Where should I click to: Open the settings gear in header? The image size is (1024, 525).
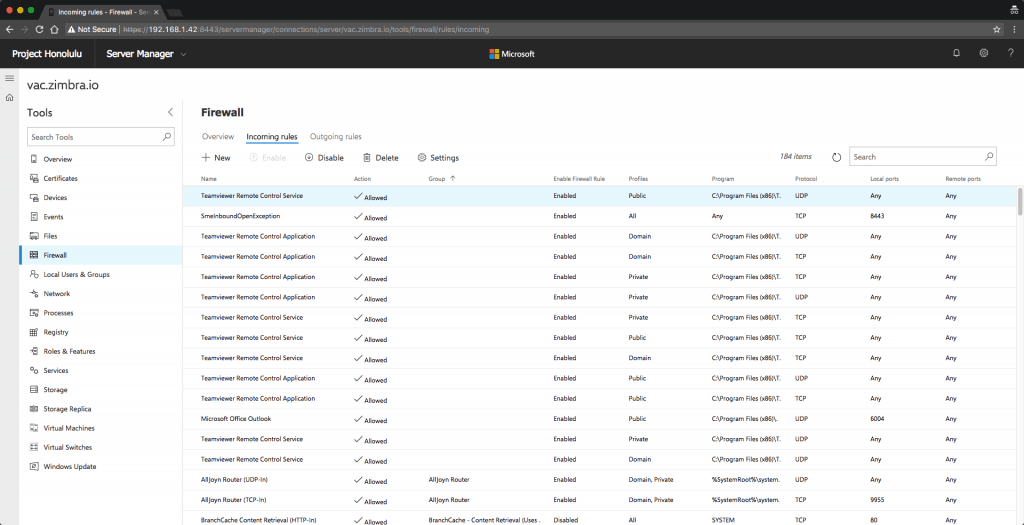[x=984, y=54]
